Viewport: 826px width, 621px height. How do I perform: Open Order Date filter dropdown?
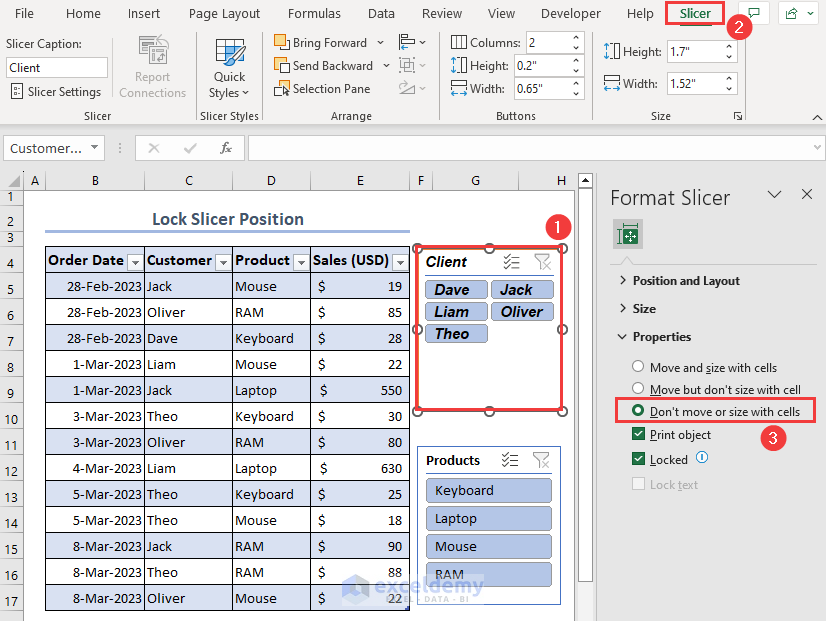pyautogui.click(x=135, y=262)
